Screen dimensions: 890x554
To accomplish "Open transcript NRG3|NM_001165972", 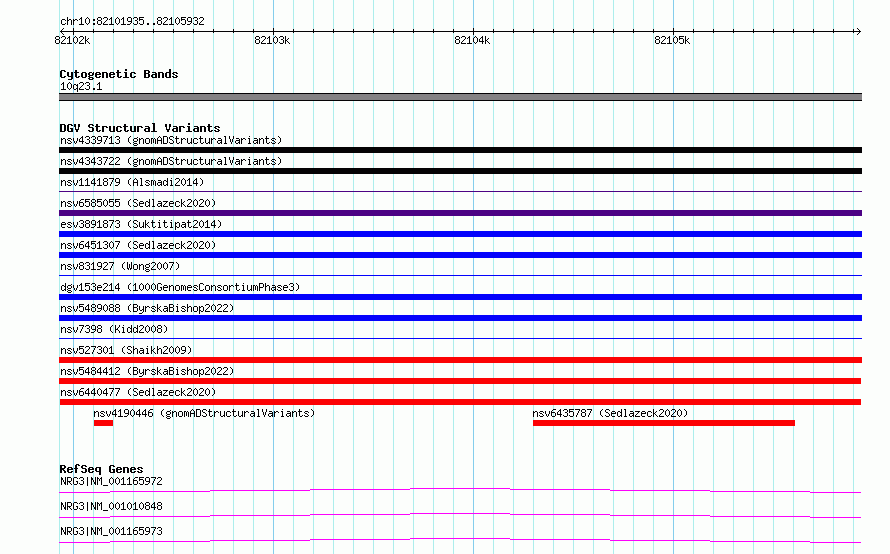I will (111, 481).
